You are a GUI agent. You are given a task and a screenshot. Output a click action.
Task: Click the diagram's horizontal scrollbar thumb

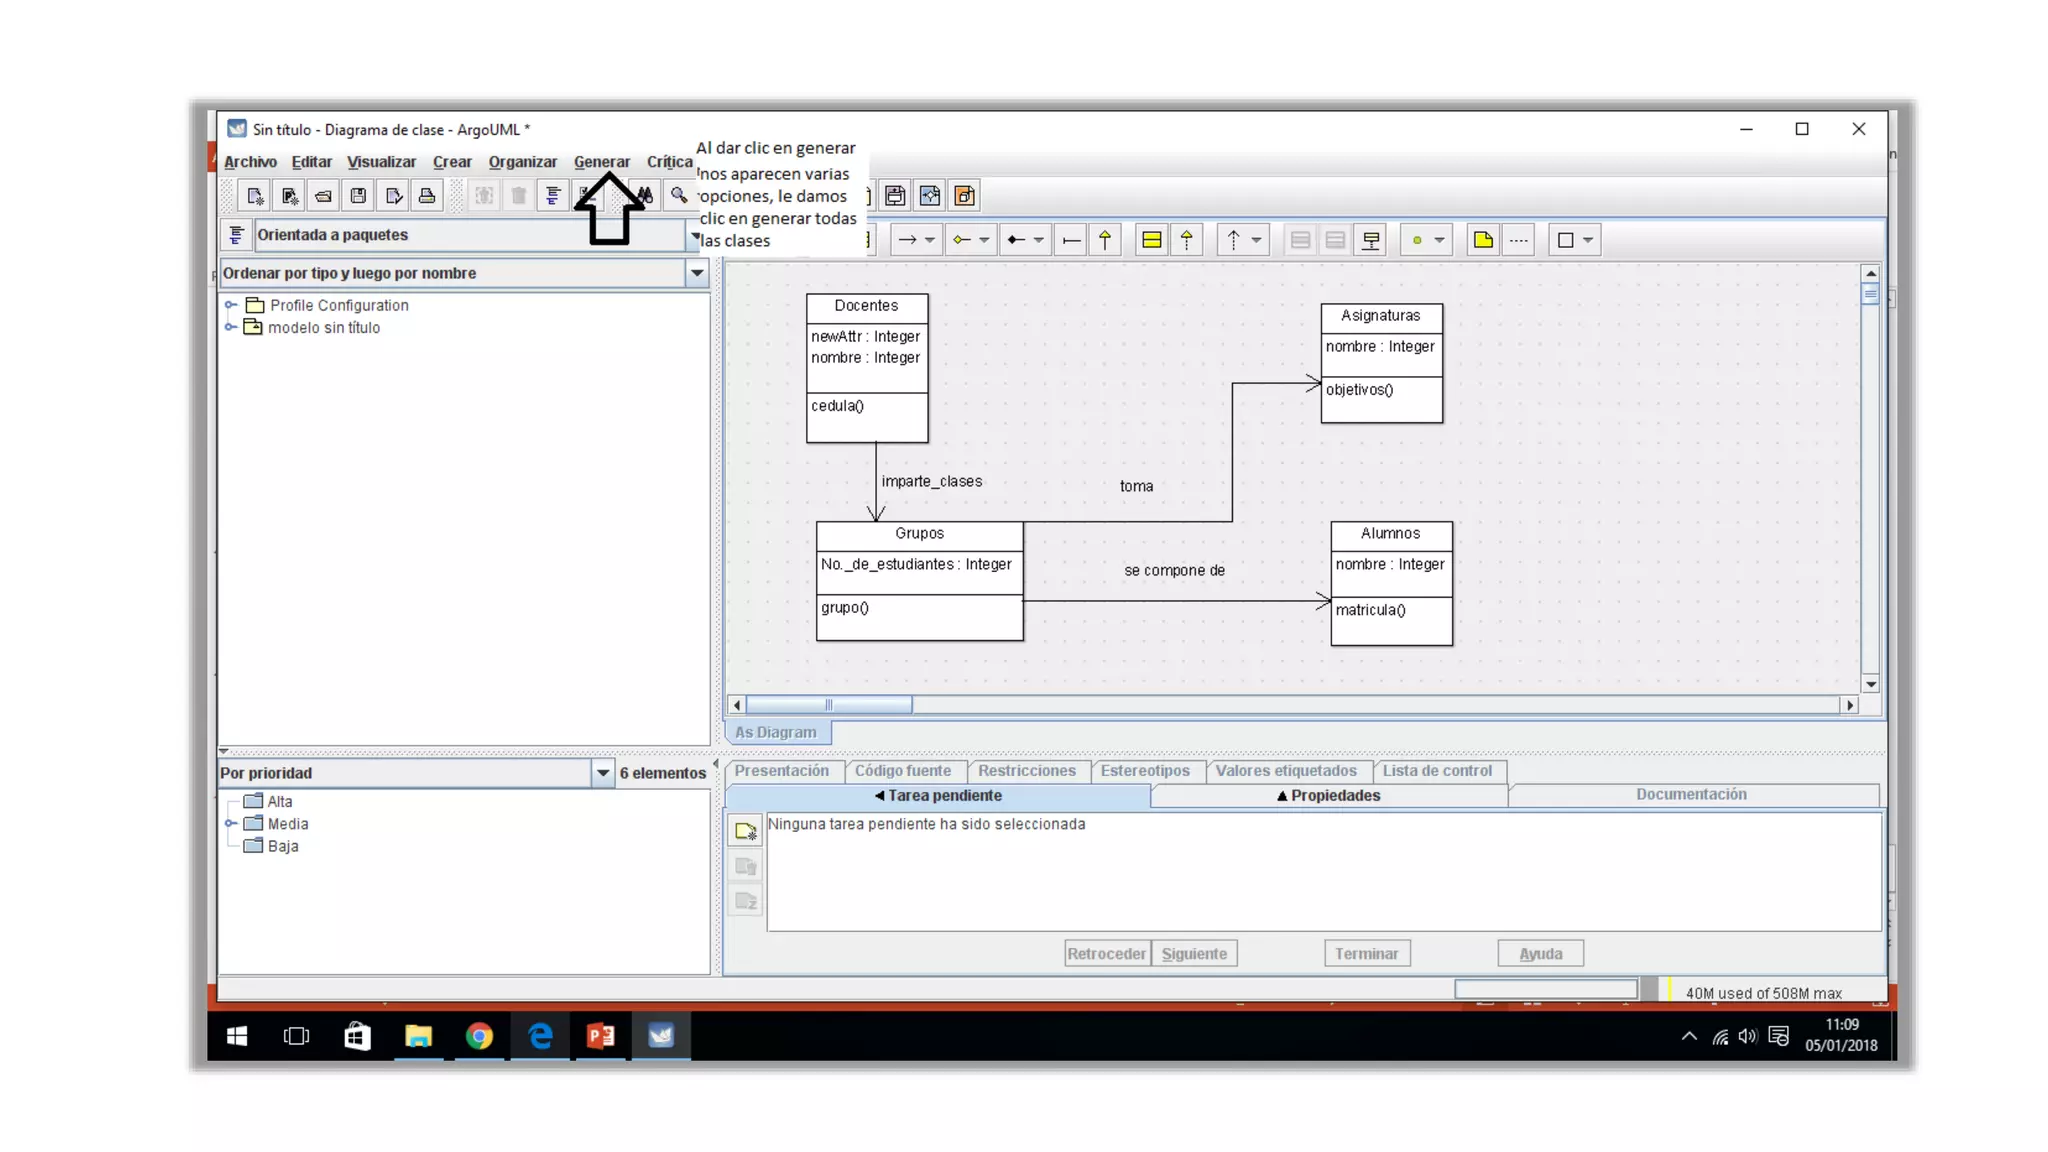coord(828,705)
